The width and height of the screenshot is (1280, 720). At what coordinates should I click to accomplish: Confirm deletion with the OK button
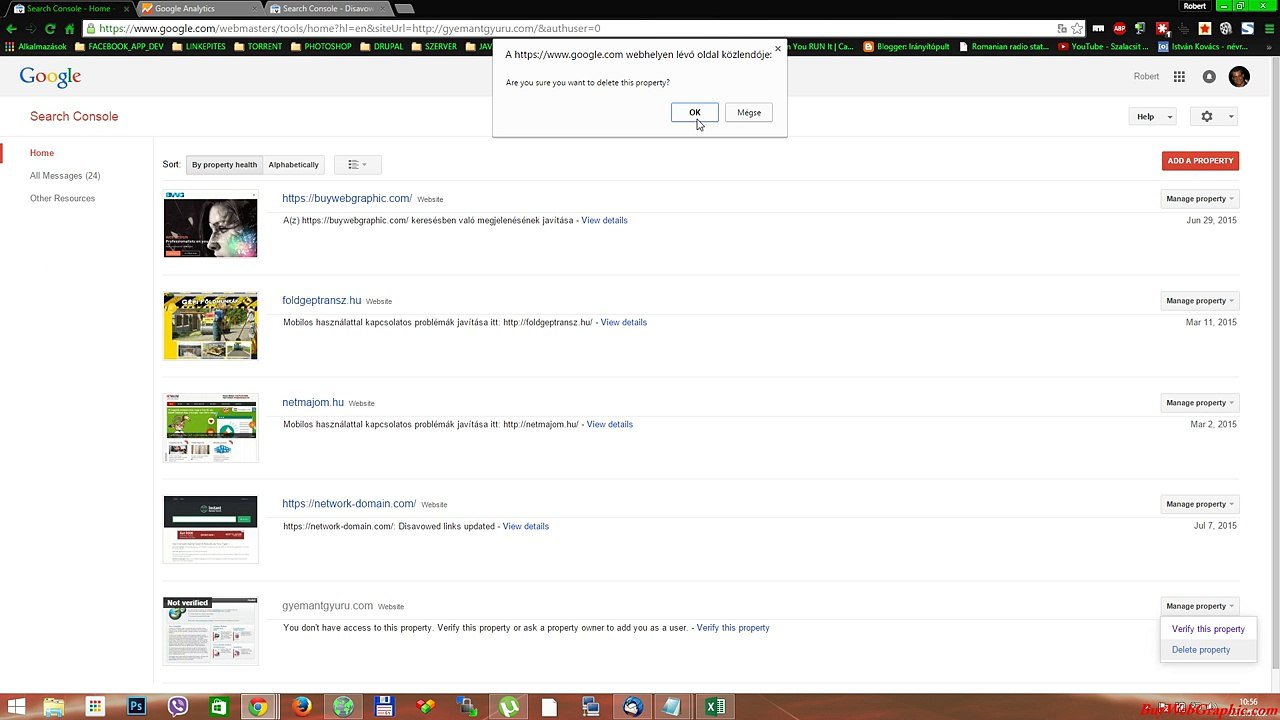click(x=694, y=112)
